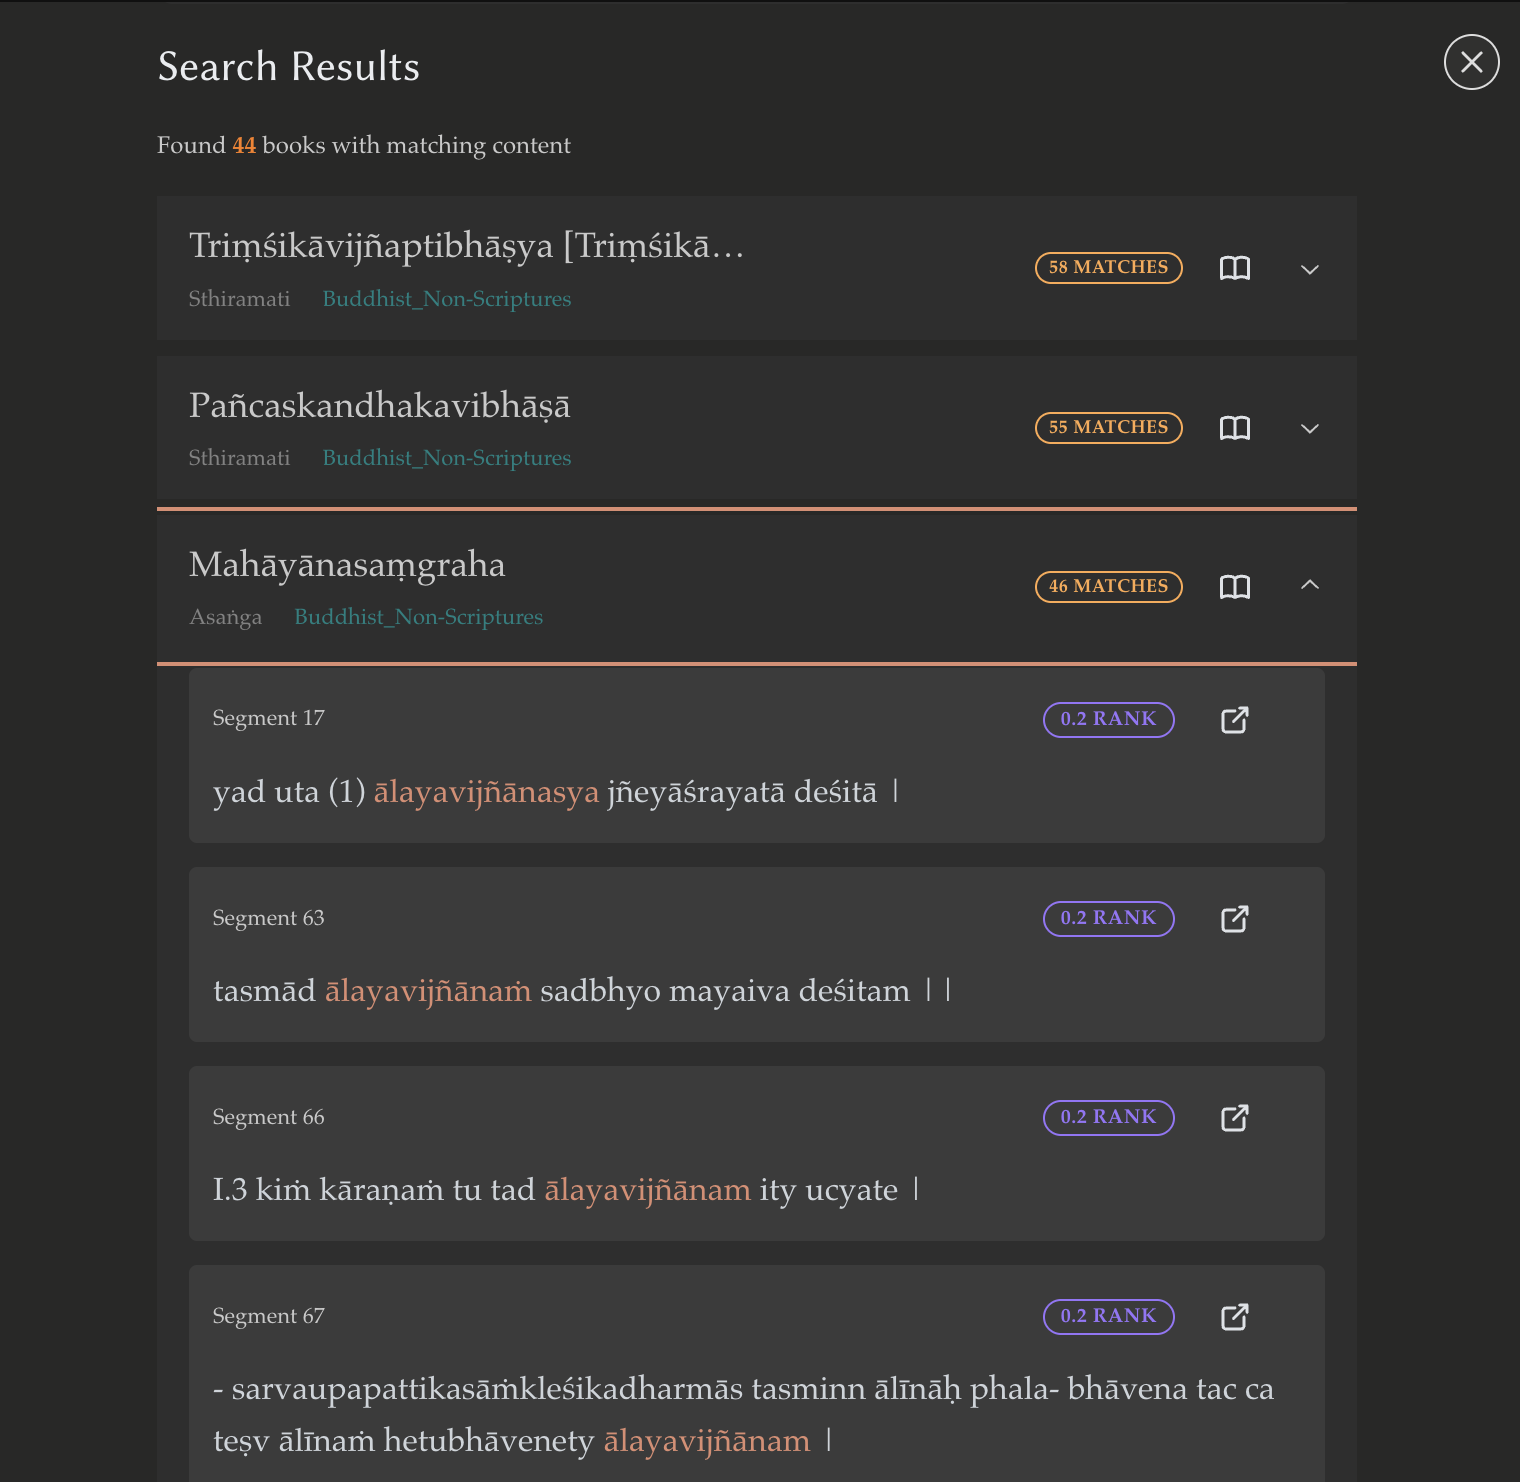Expand the Pañcaskandhakavibhāṣā matches

point(1309,428)
